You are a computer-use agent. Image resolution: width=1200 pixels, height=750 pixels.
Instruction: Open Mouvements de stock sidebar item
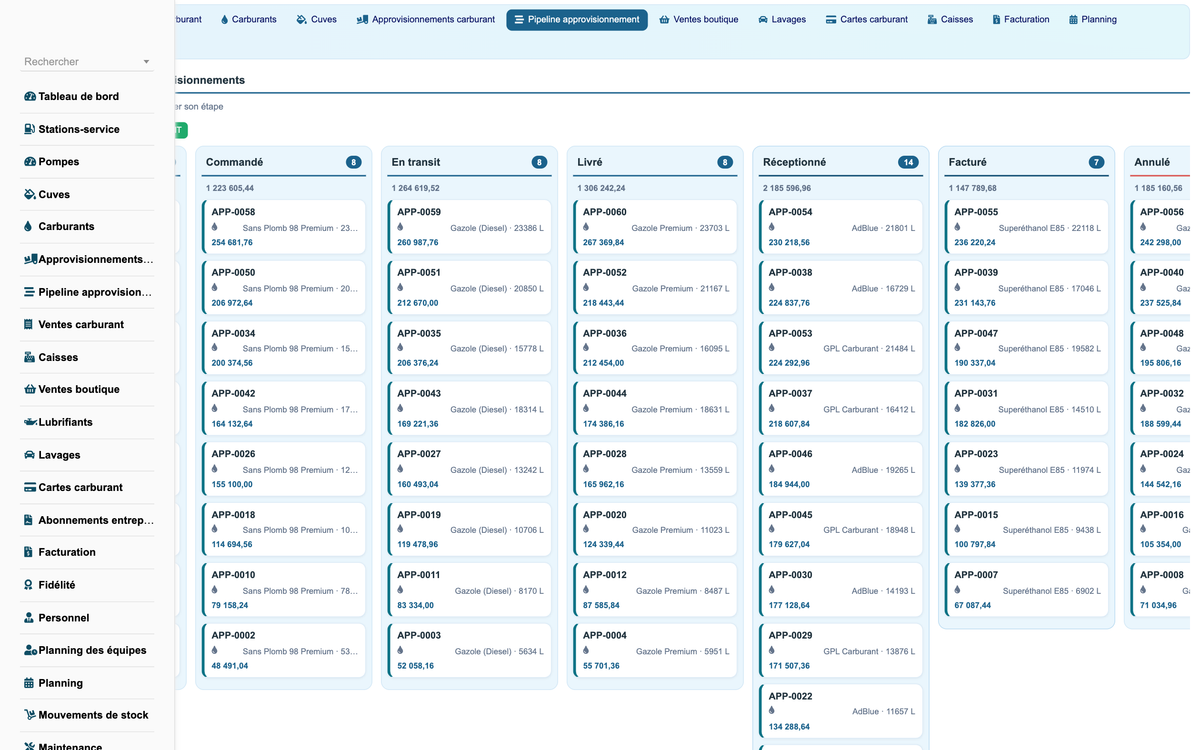pyautogui.click(x=88, y=715)
